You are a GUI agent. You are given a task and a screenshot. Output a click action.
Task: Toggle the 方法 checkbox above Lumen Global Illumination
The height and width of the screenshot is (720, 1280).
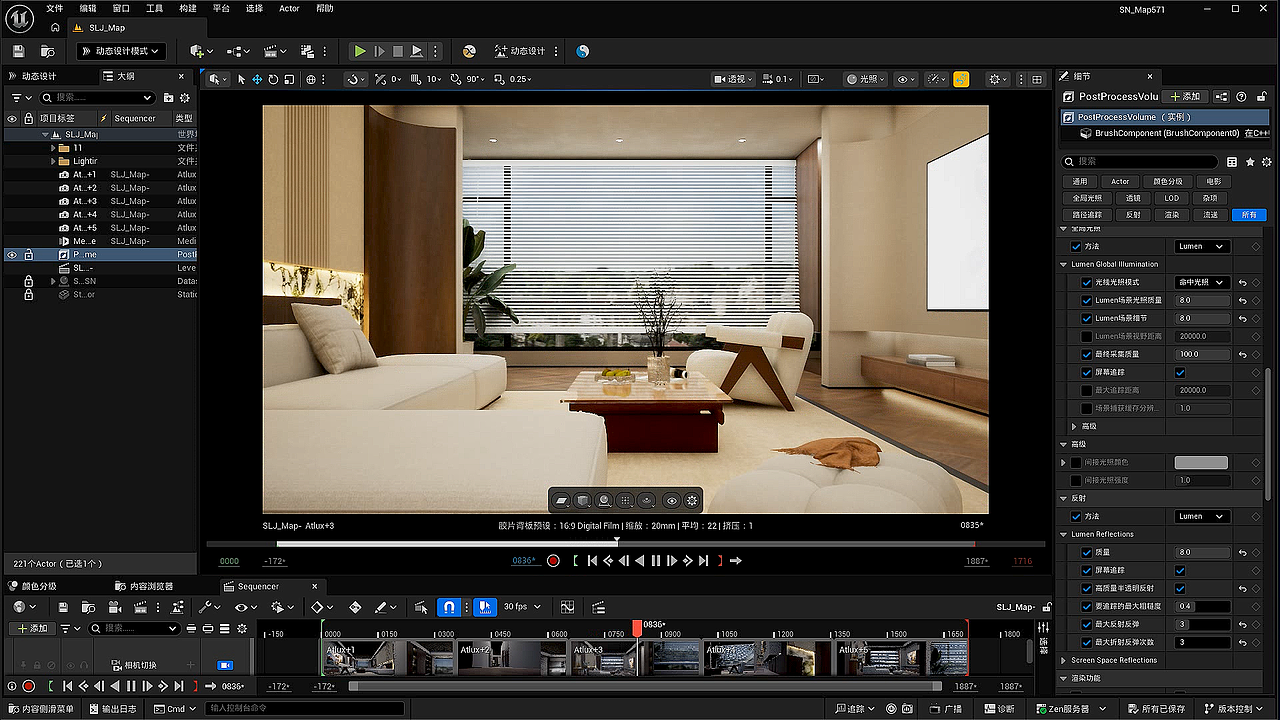1076,246
